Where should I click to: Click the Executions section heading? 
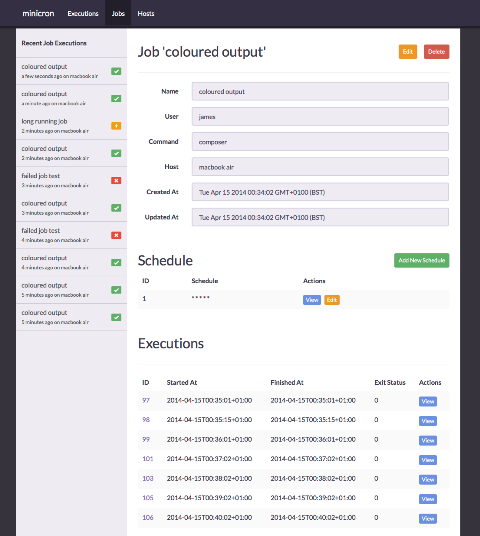(171, 344)
